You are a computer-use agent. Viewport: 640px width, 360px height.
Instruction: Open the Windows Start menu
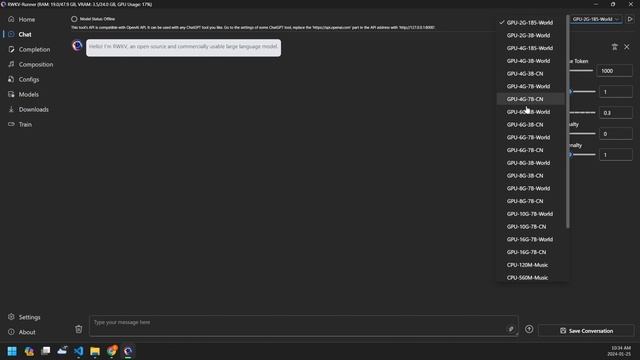click(12, 351)
